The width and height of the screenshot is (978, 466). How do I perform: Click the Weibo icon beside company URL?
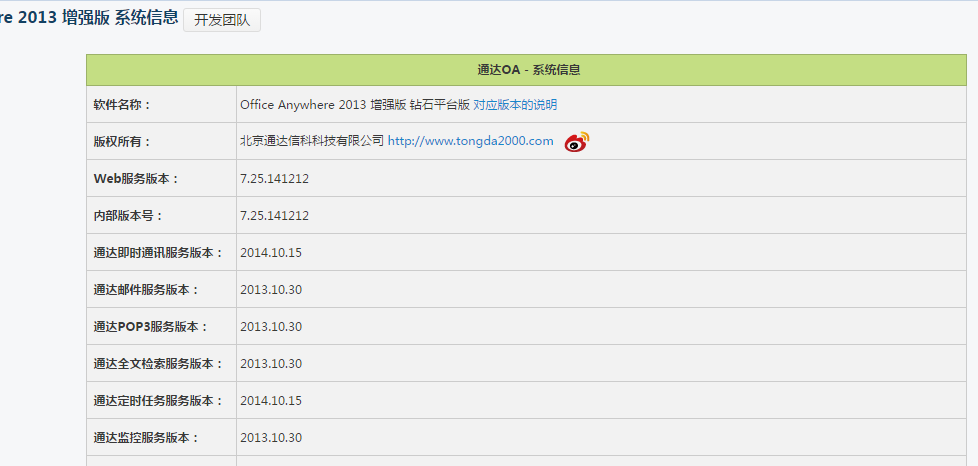tap(577, 142)
